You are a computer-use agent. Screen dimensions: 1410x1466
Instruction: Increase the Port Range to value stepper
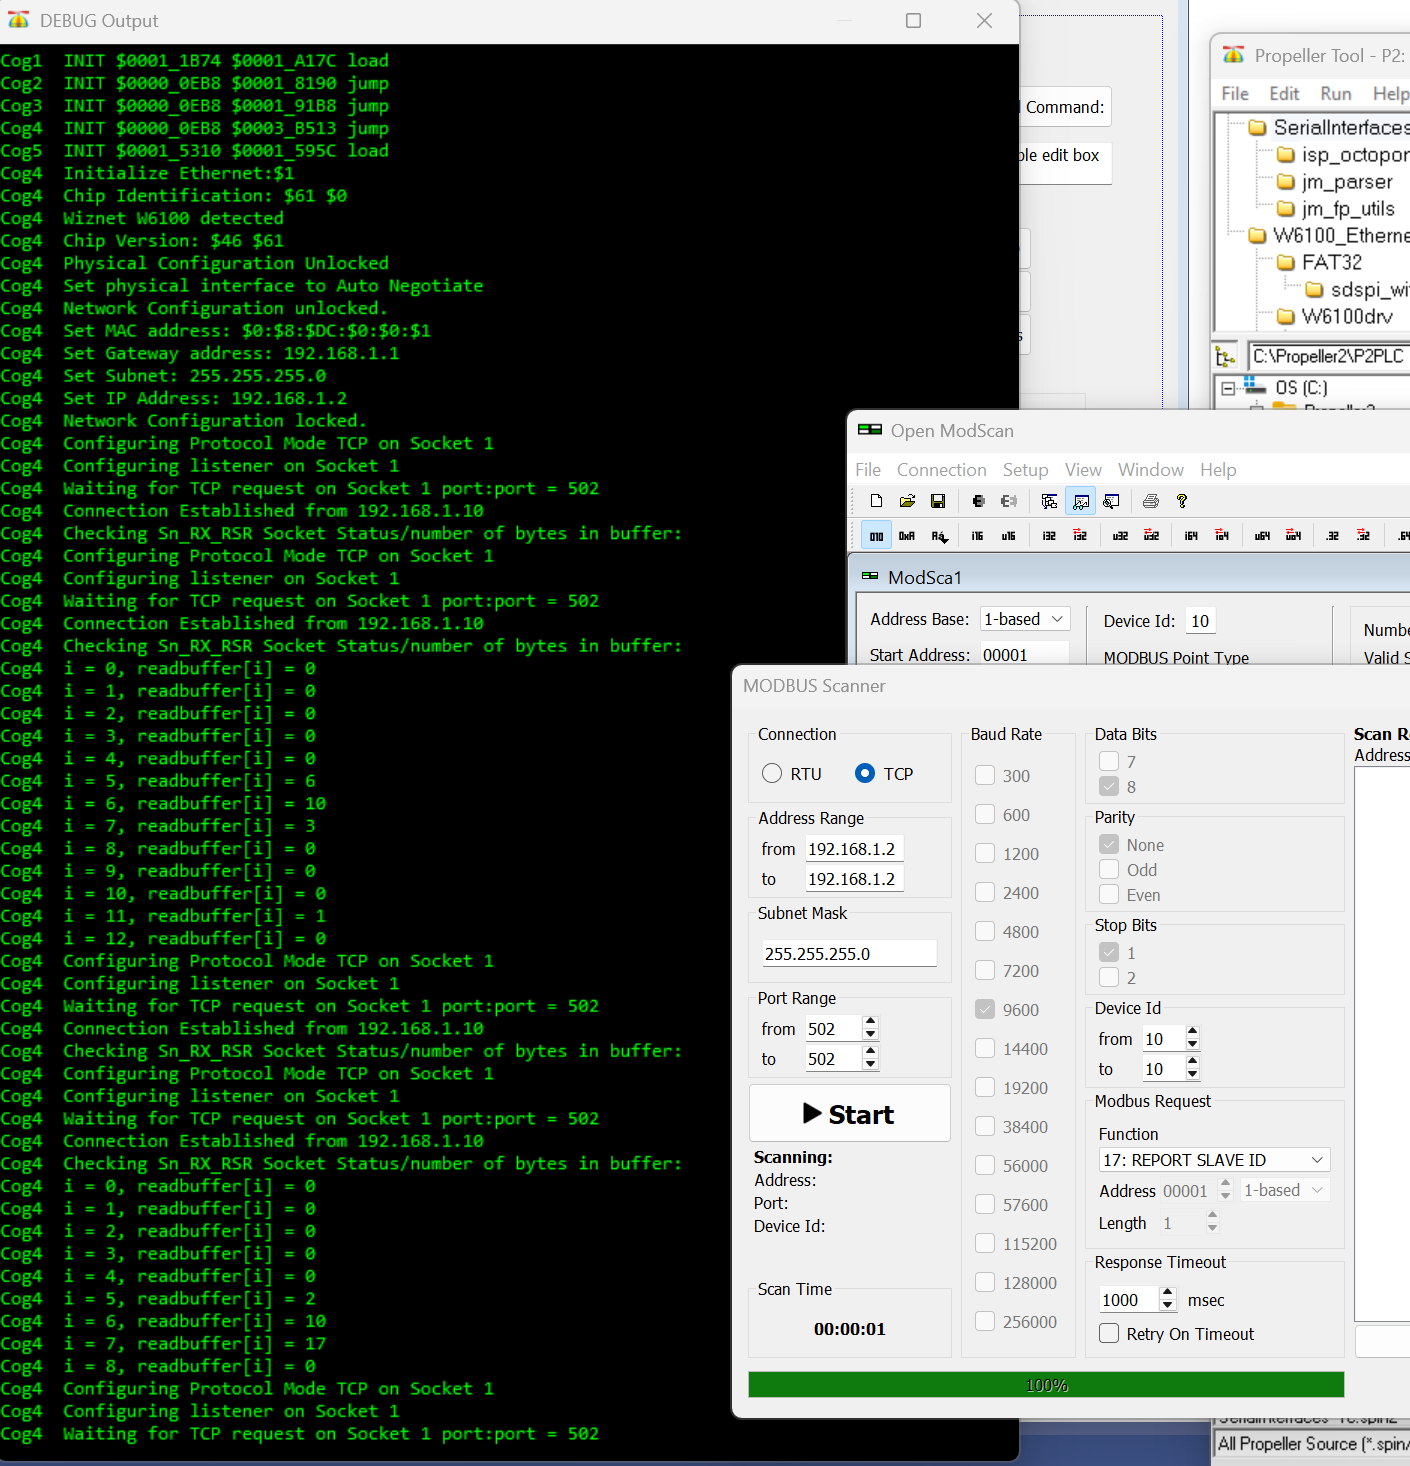871,1052
